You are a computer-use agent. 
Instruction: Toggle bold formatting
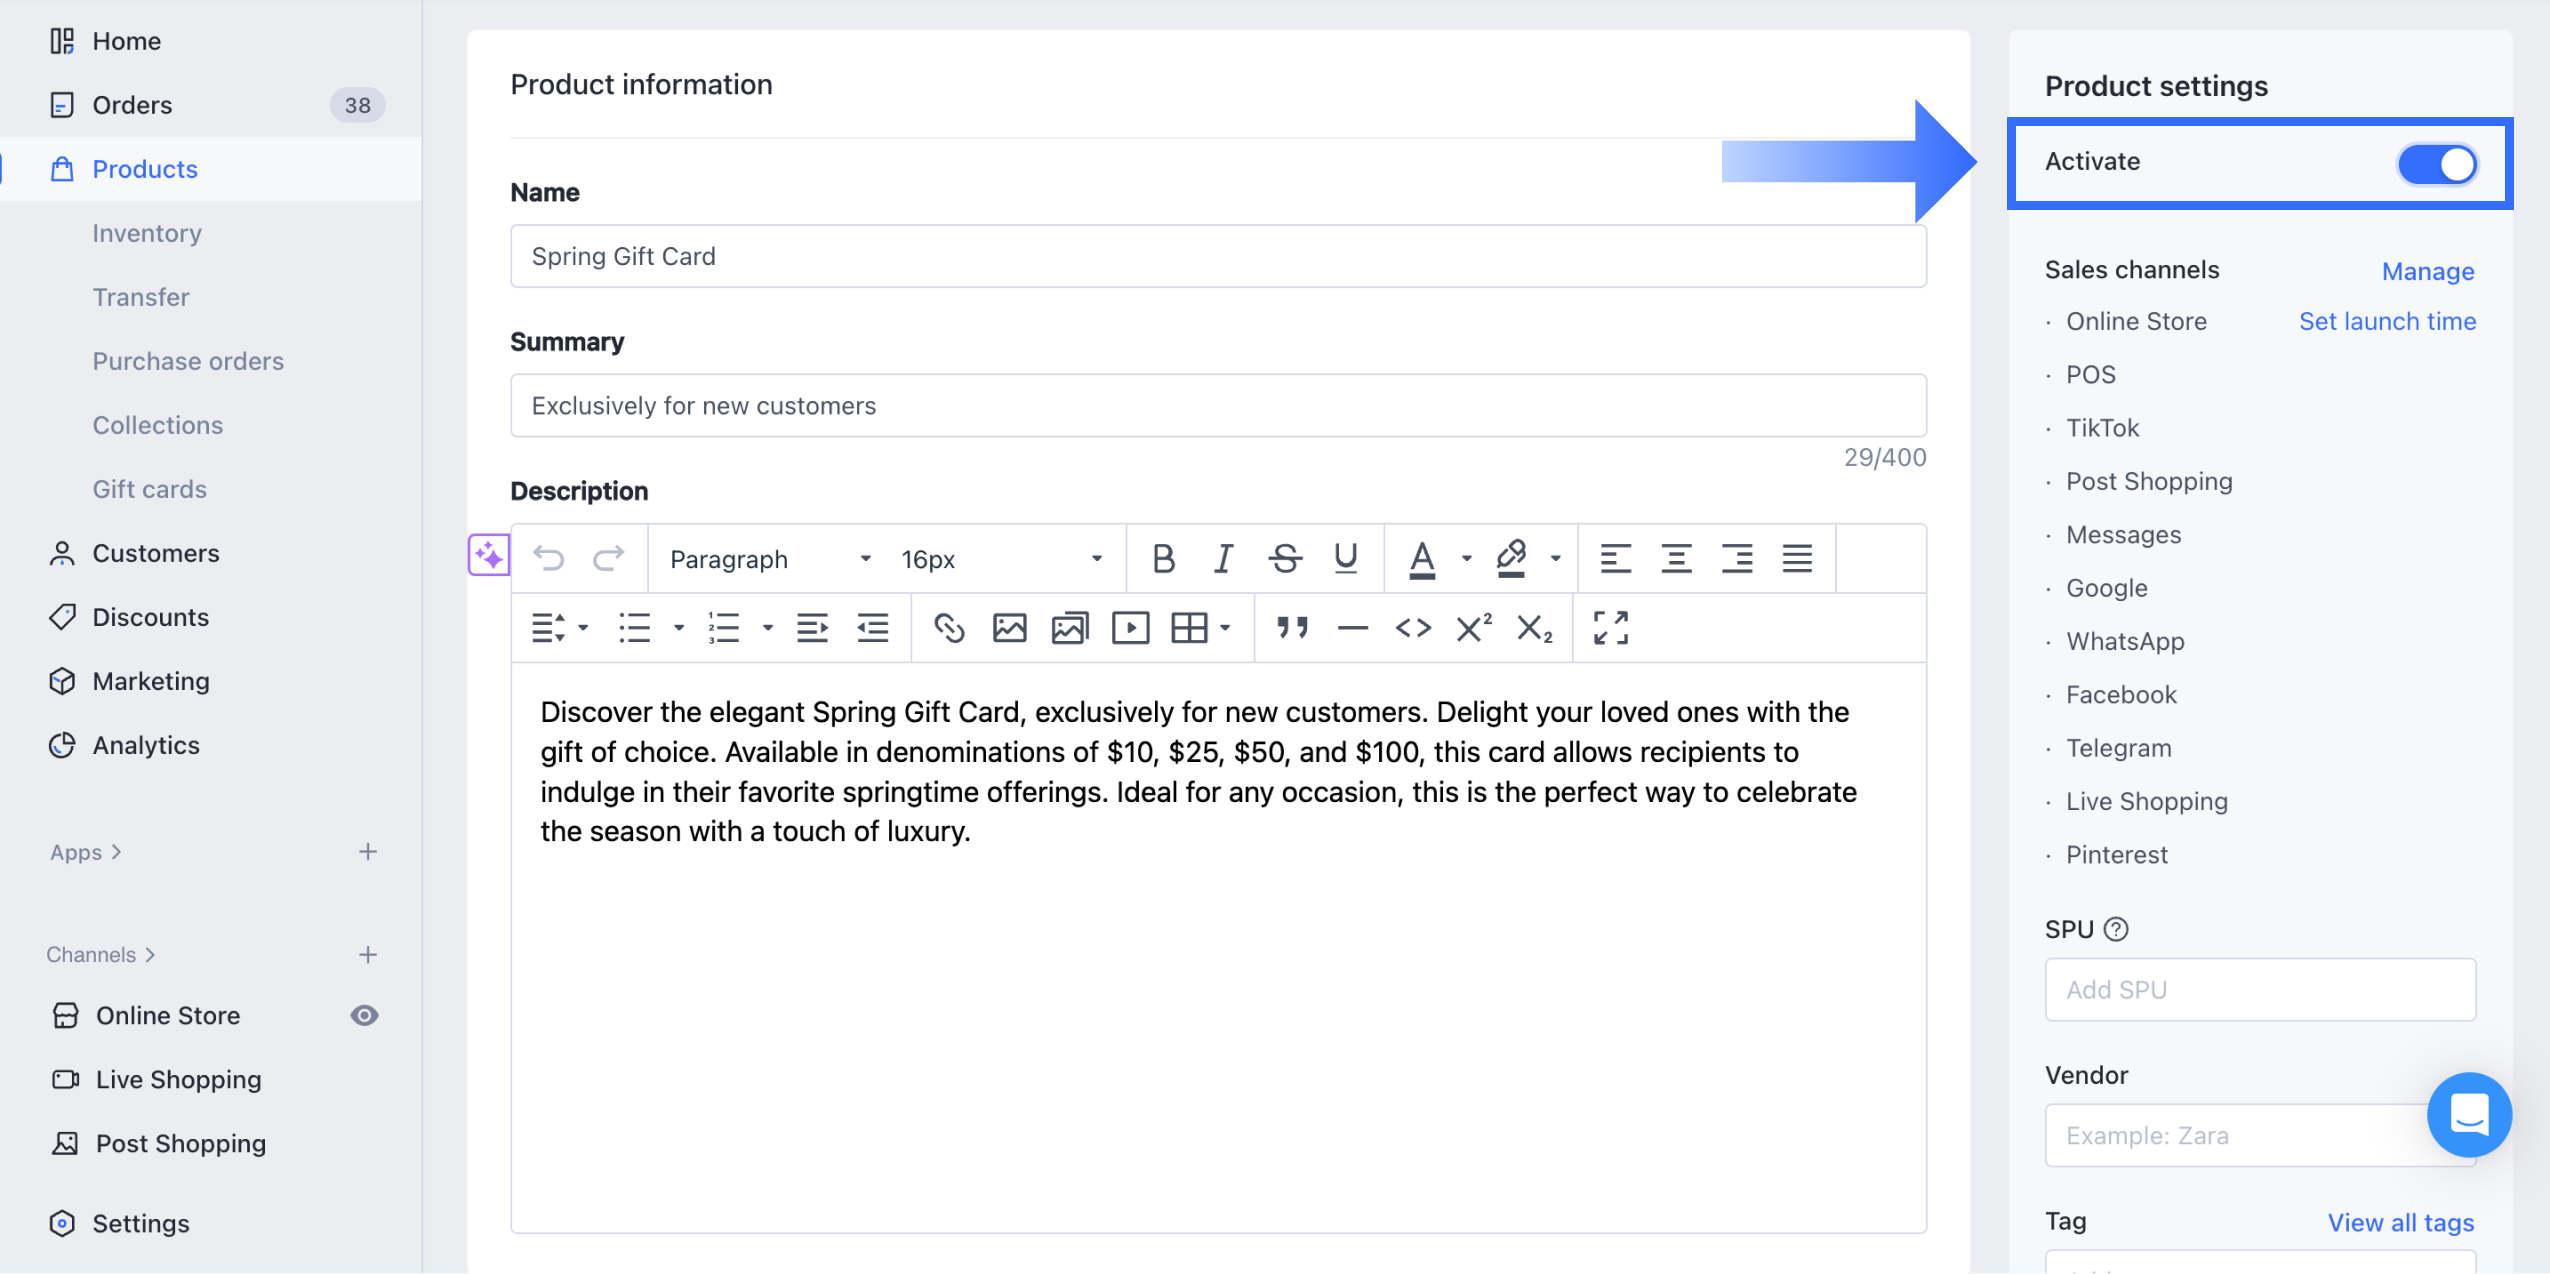[x=1163, y=558]
